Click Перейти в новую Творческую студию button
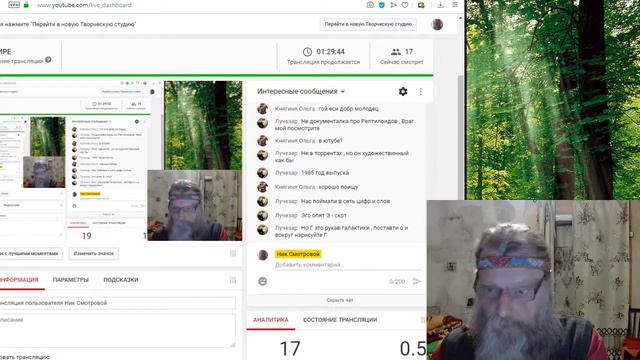The height and width of the screenshot is (360, 640). (x=368, y=24)
